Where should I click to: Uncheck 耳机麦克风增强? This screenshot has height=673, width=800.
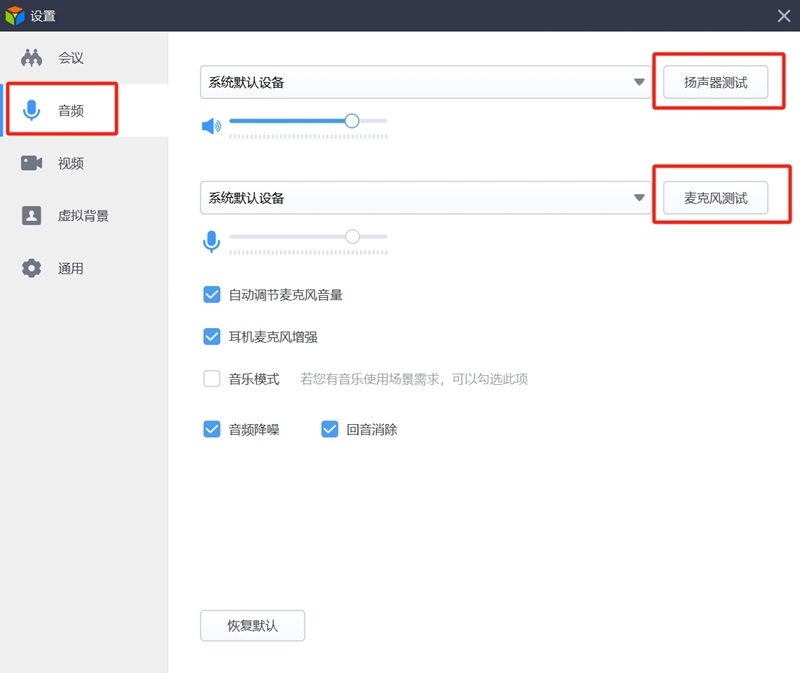(x=211, y=336)
